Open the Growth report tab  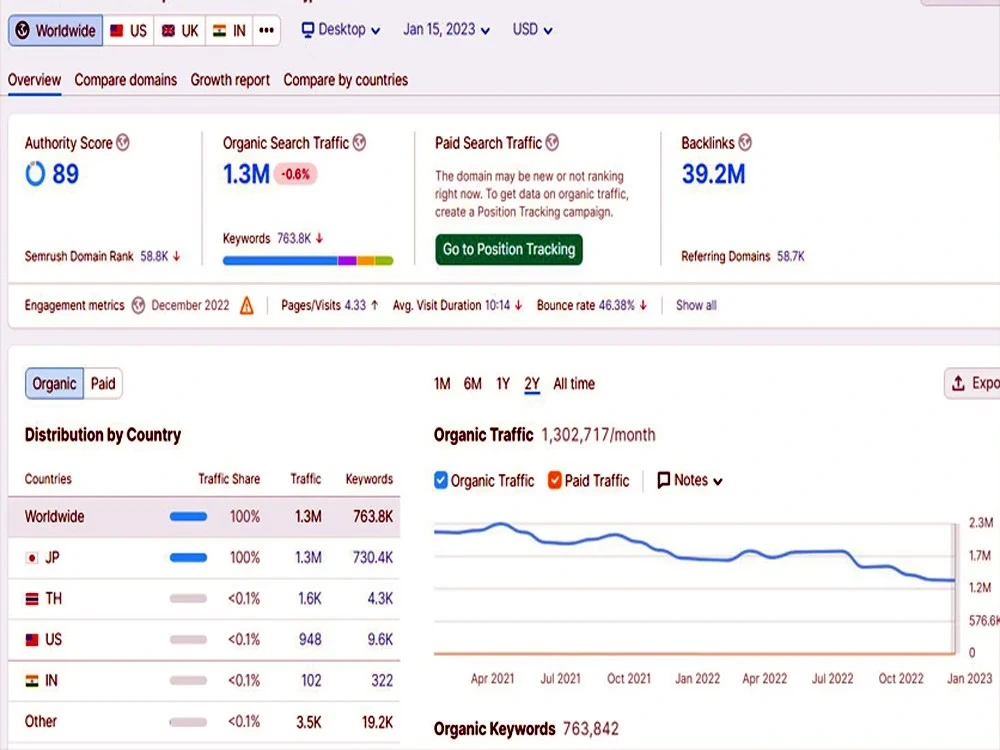(230, 80)
